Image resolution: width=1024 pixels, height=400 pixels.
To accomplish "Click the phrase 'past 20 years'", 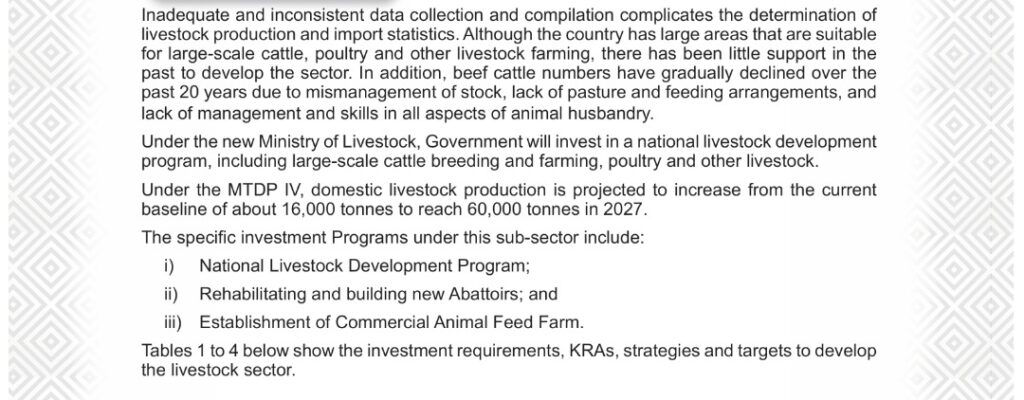I will coord(195,93).
